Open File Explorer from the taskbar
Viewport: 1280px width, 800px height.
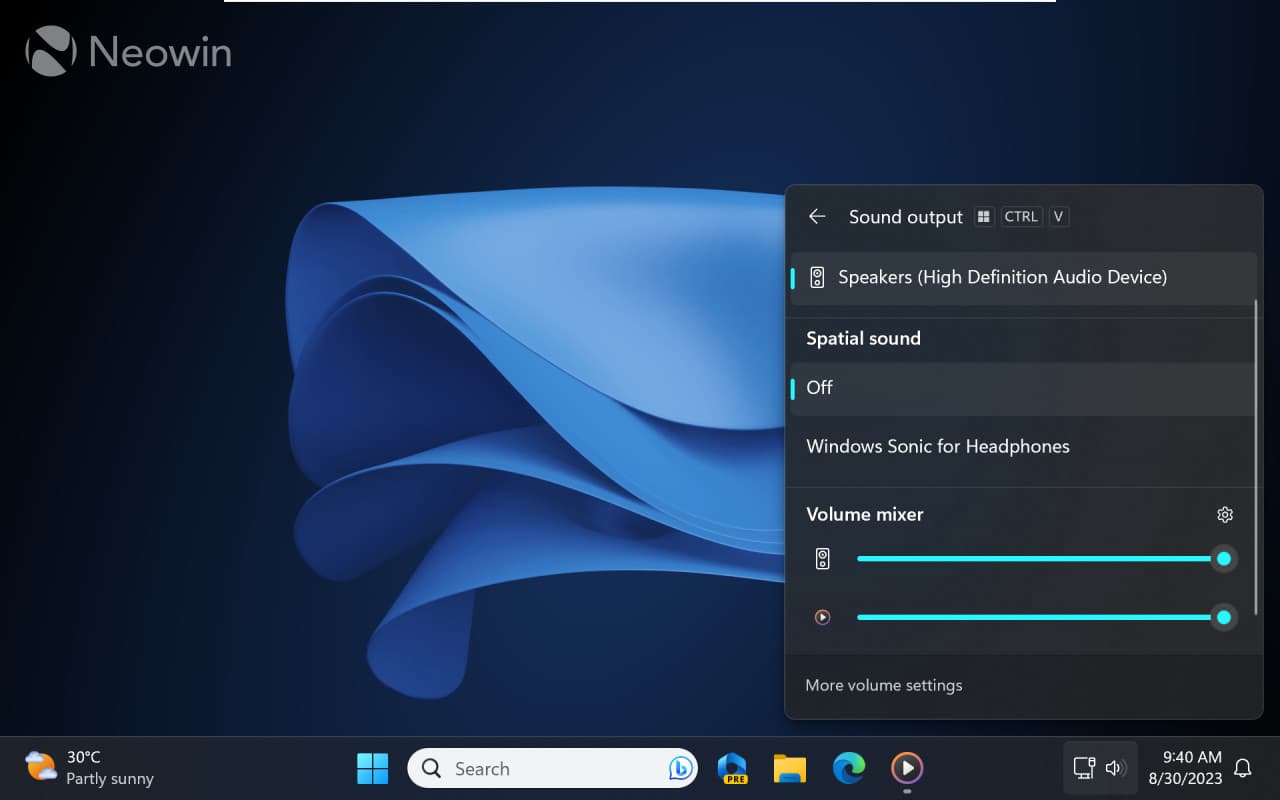click(x=791, y=768)
